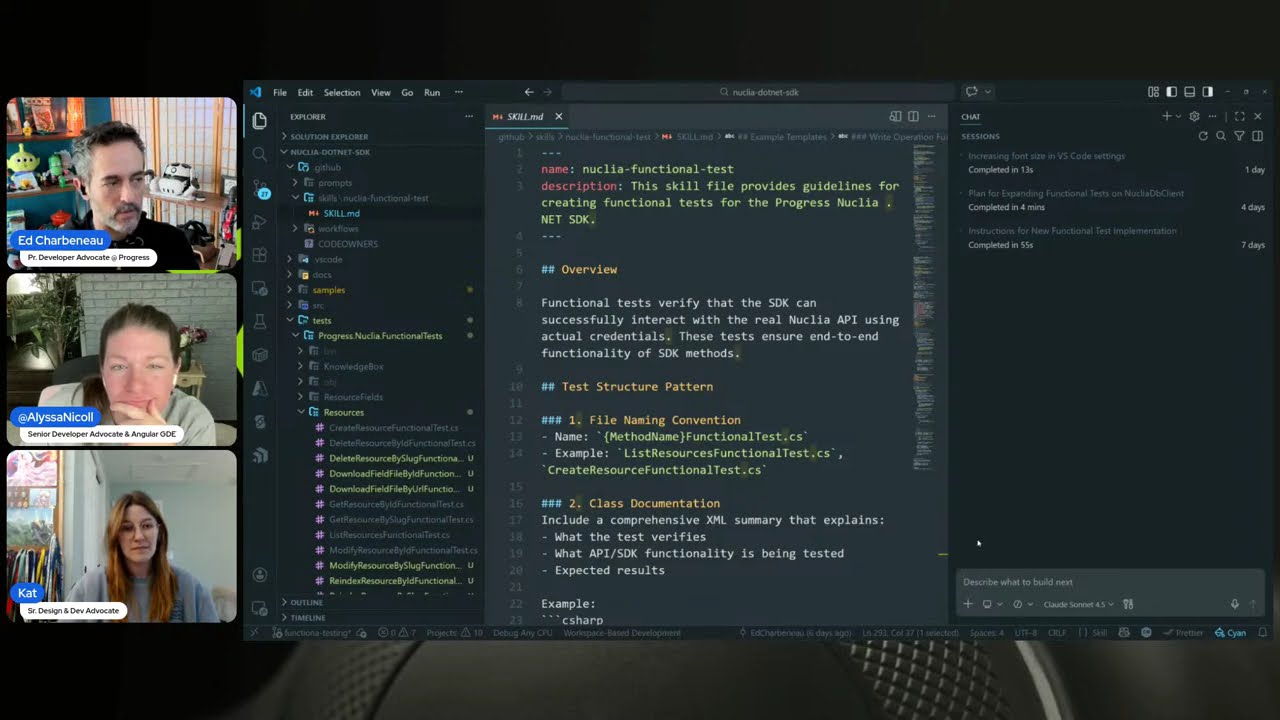Open ListResourcesFunctionalTest.cs file
The height and width of the screenshot is (720, 1280).
(389, 535)
